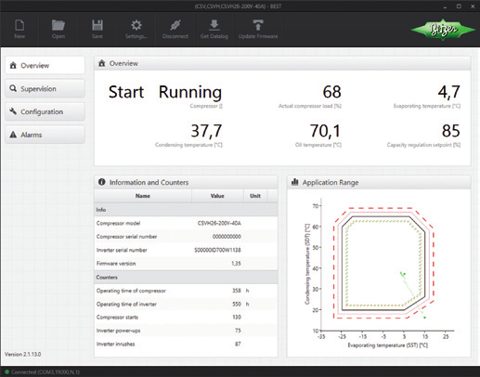The height and width of the screenshot is (377, 480).
Task: Click the Version 2.1.13.0 label
Action: click(x=23, y=354)
